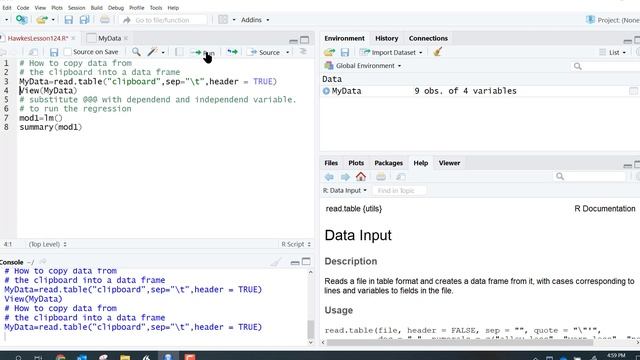Expand MyData object blue arrow icon
Image resolution: width=640 pixels, height=360 pixels.
[x=326, y=91]
